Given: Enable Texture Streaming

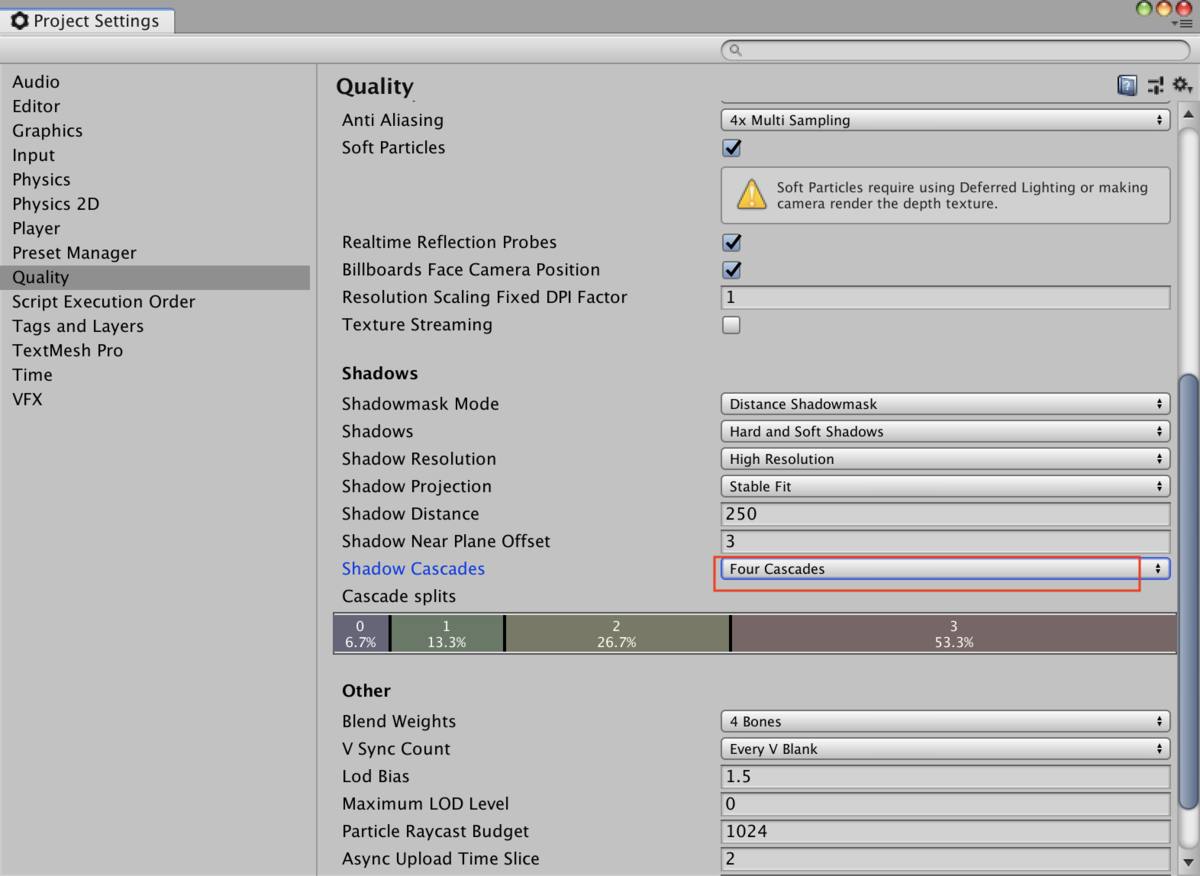Looking at the screenshot, I should pyautogui.click(x=731, y=324).
